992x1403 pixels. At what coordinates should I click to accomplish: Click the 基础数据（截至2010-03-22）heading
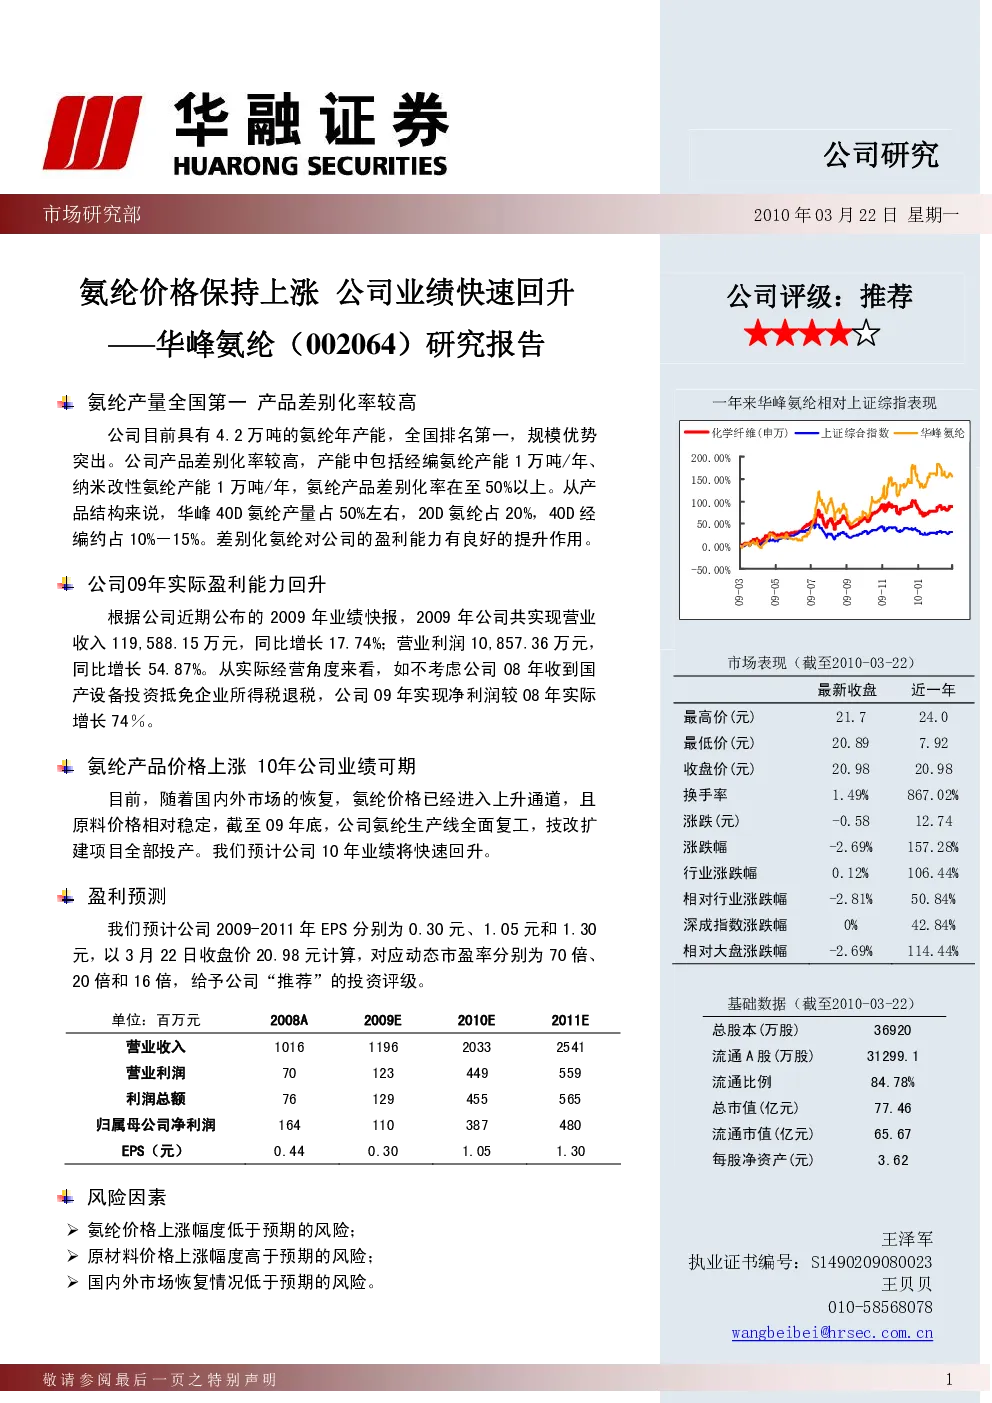(x=822, y=1004)
